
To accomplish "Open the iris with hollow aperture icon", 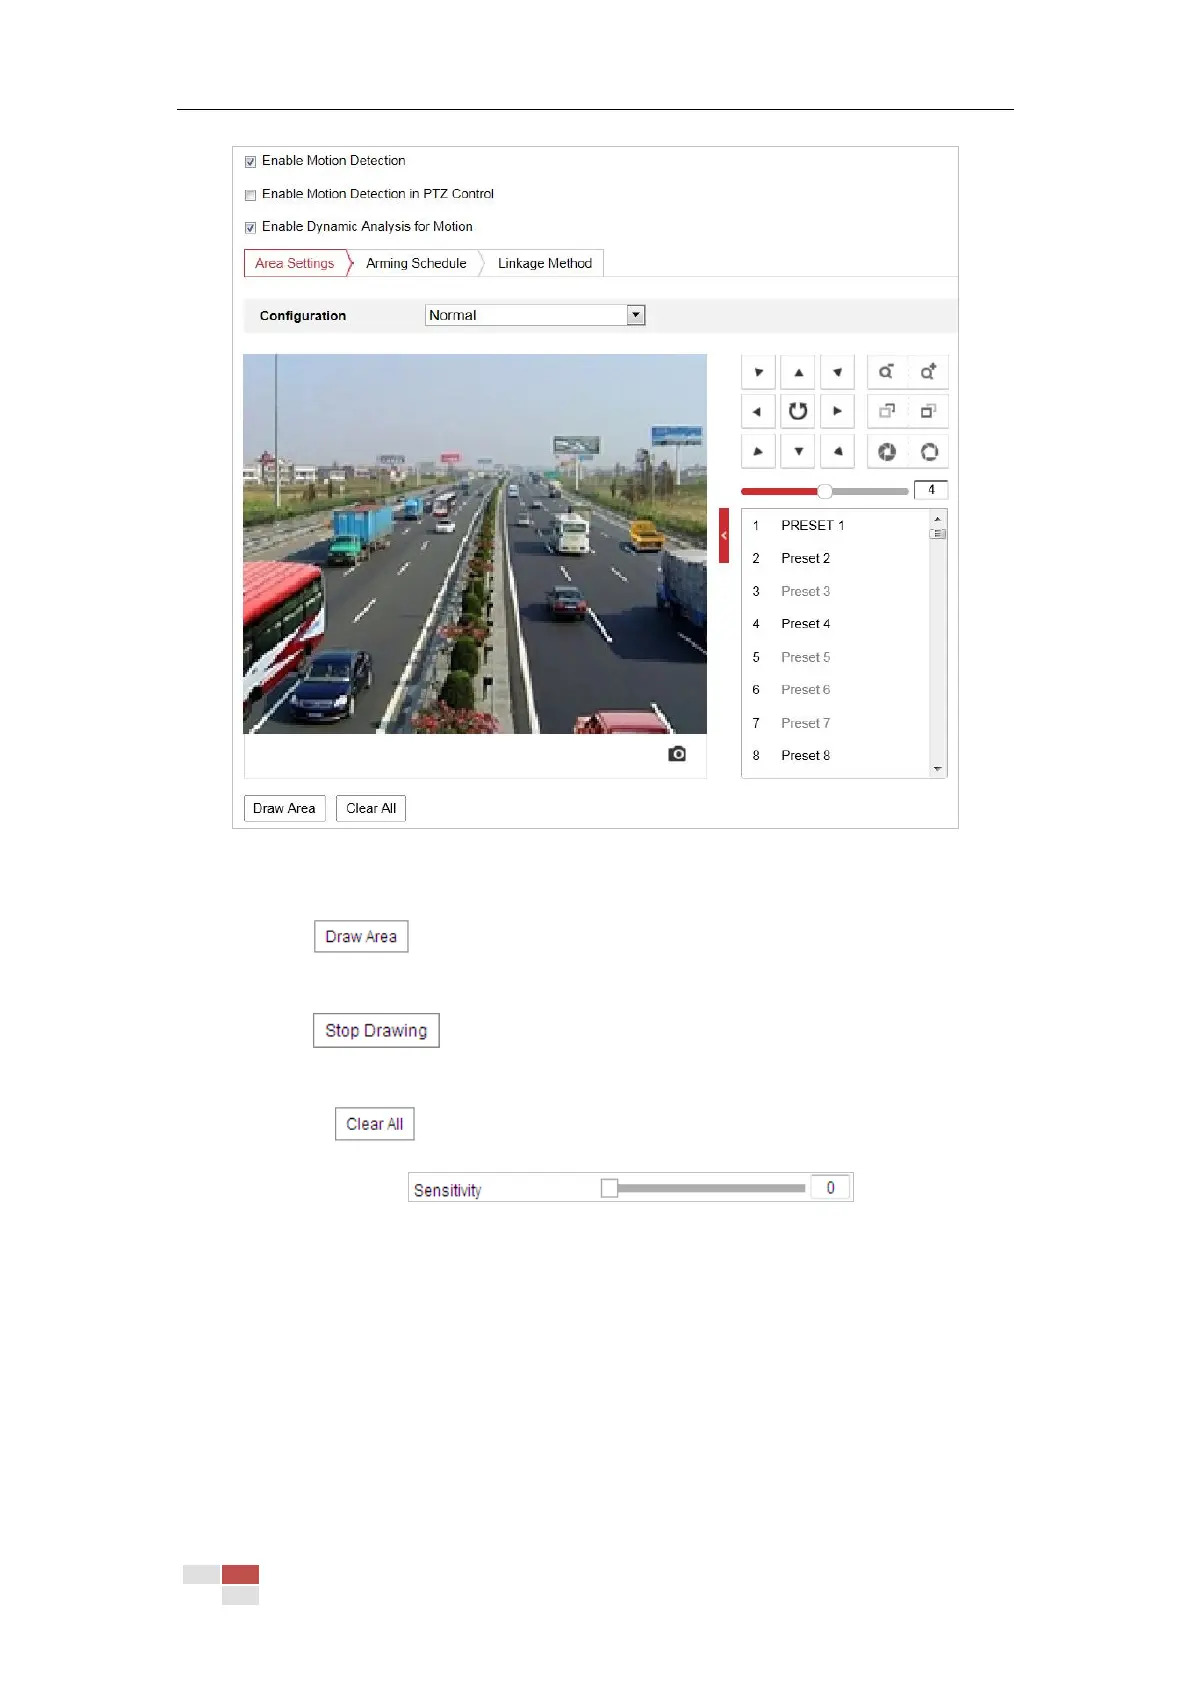I will [929, 452].
